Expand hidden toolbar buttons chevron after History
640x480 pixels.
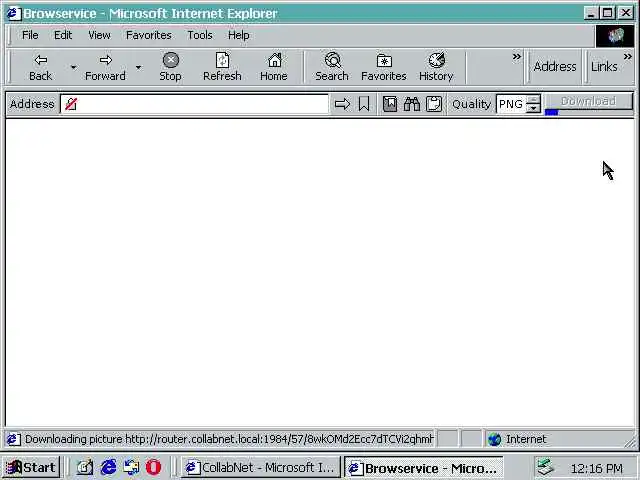[x=517, y=57]
